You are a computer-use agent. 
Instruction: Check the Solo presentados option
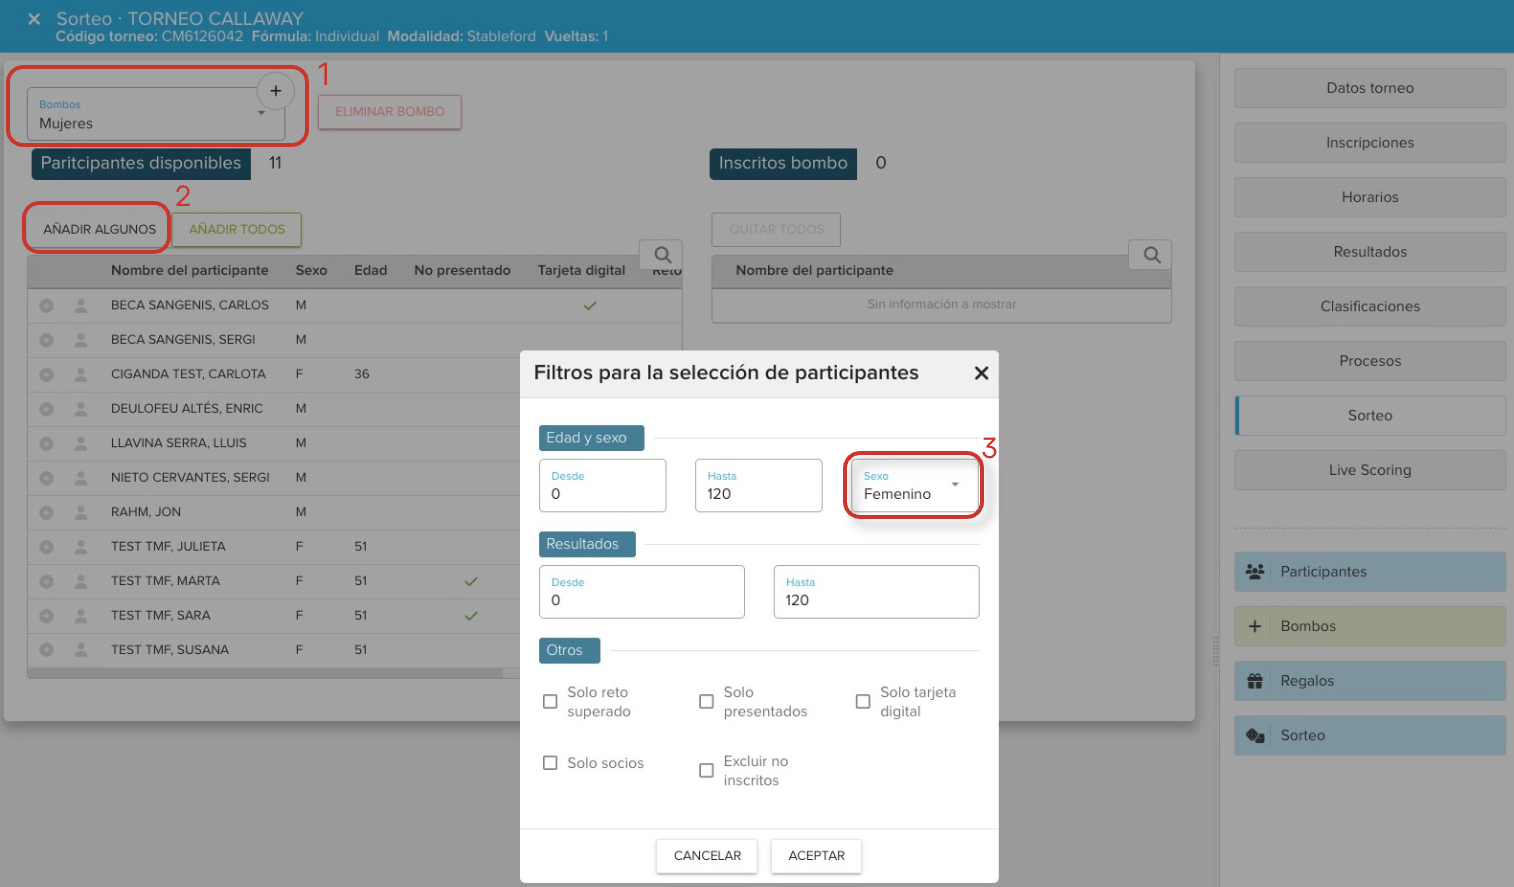[706, 702]
